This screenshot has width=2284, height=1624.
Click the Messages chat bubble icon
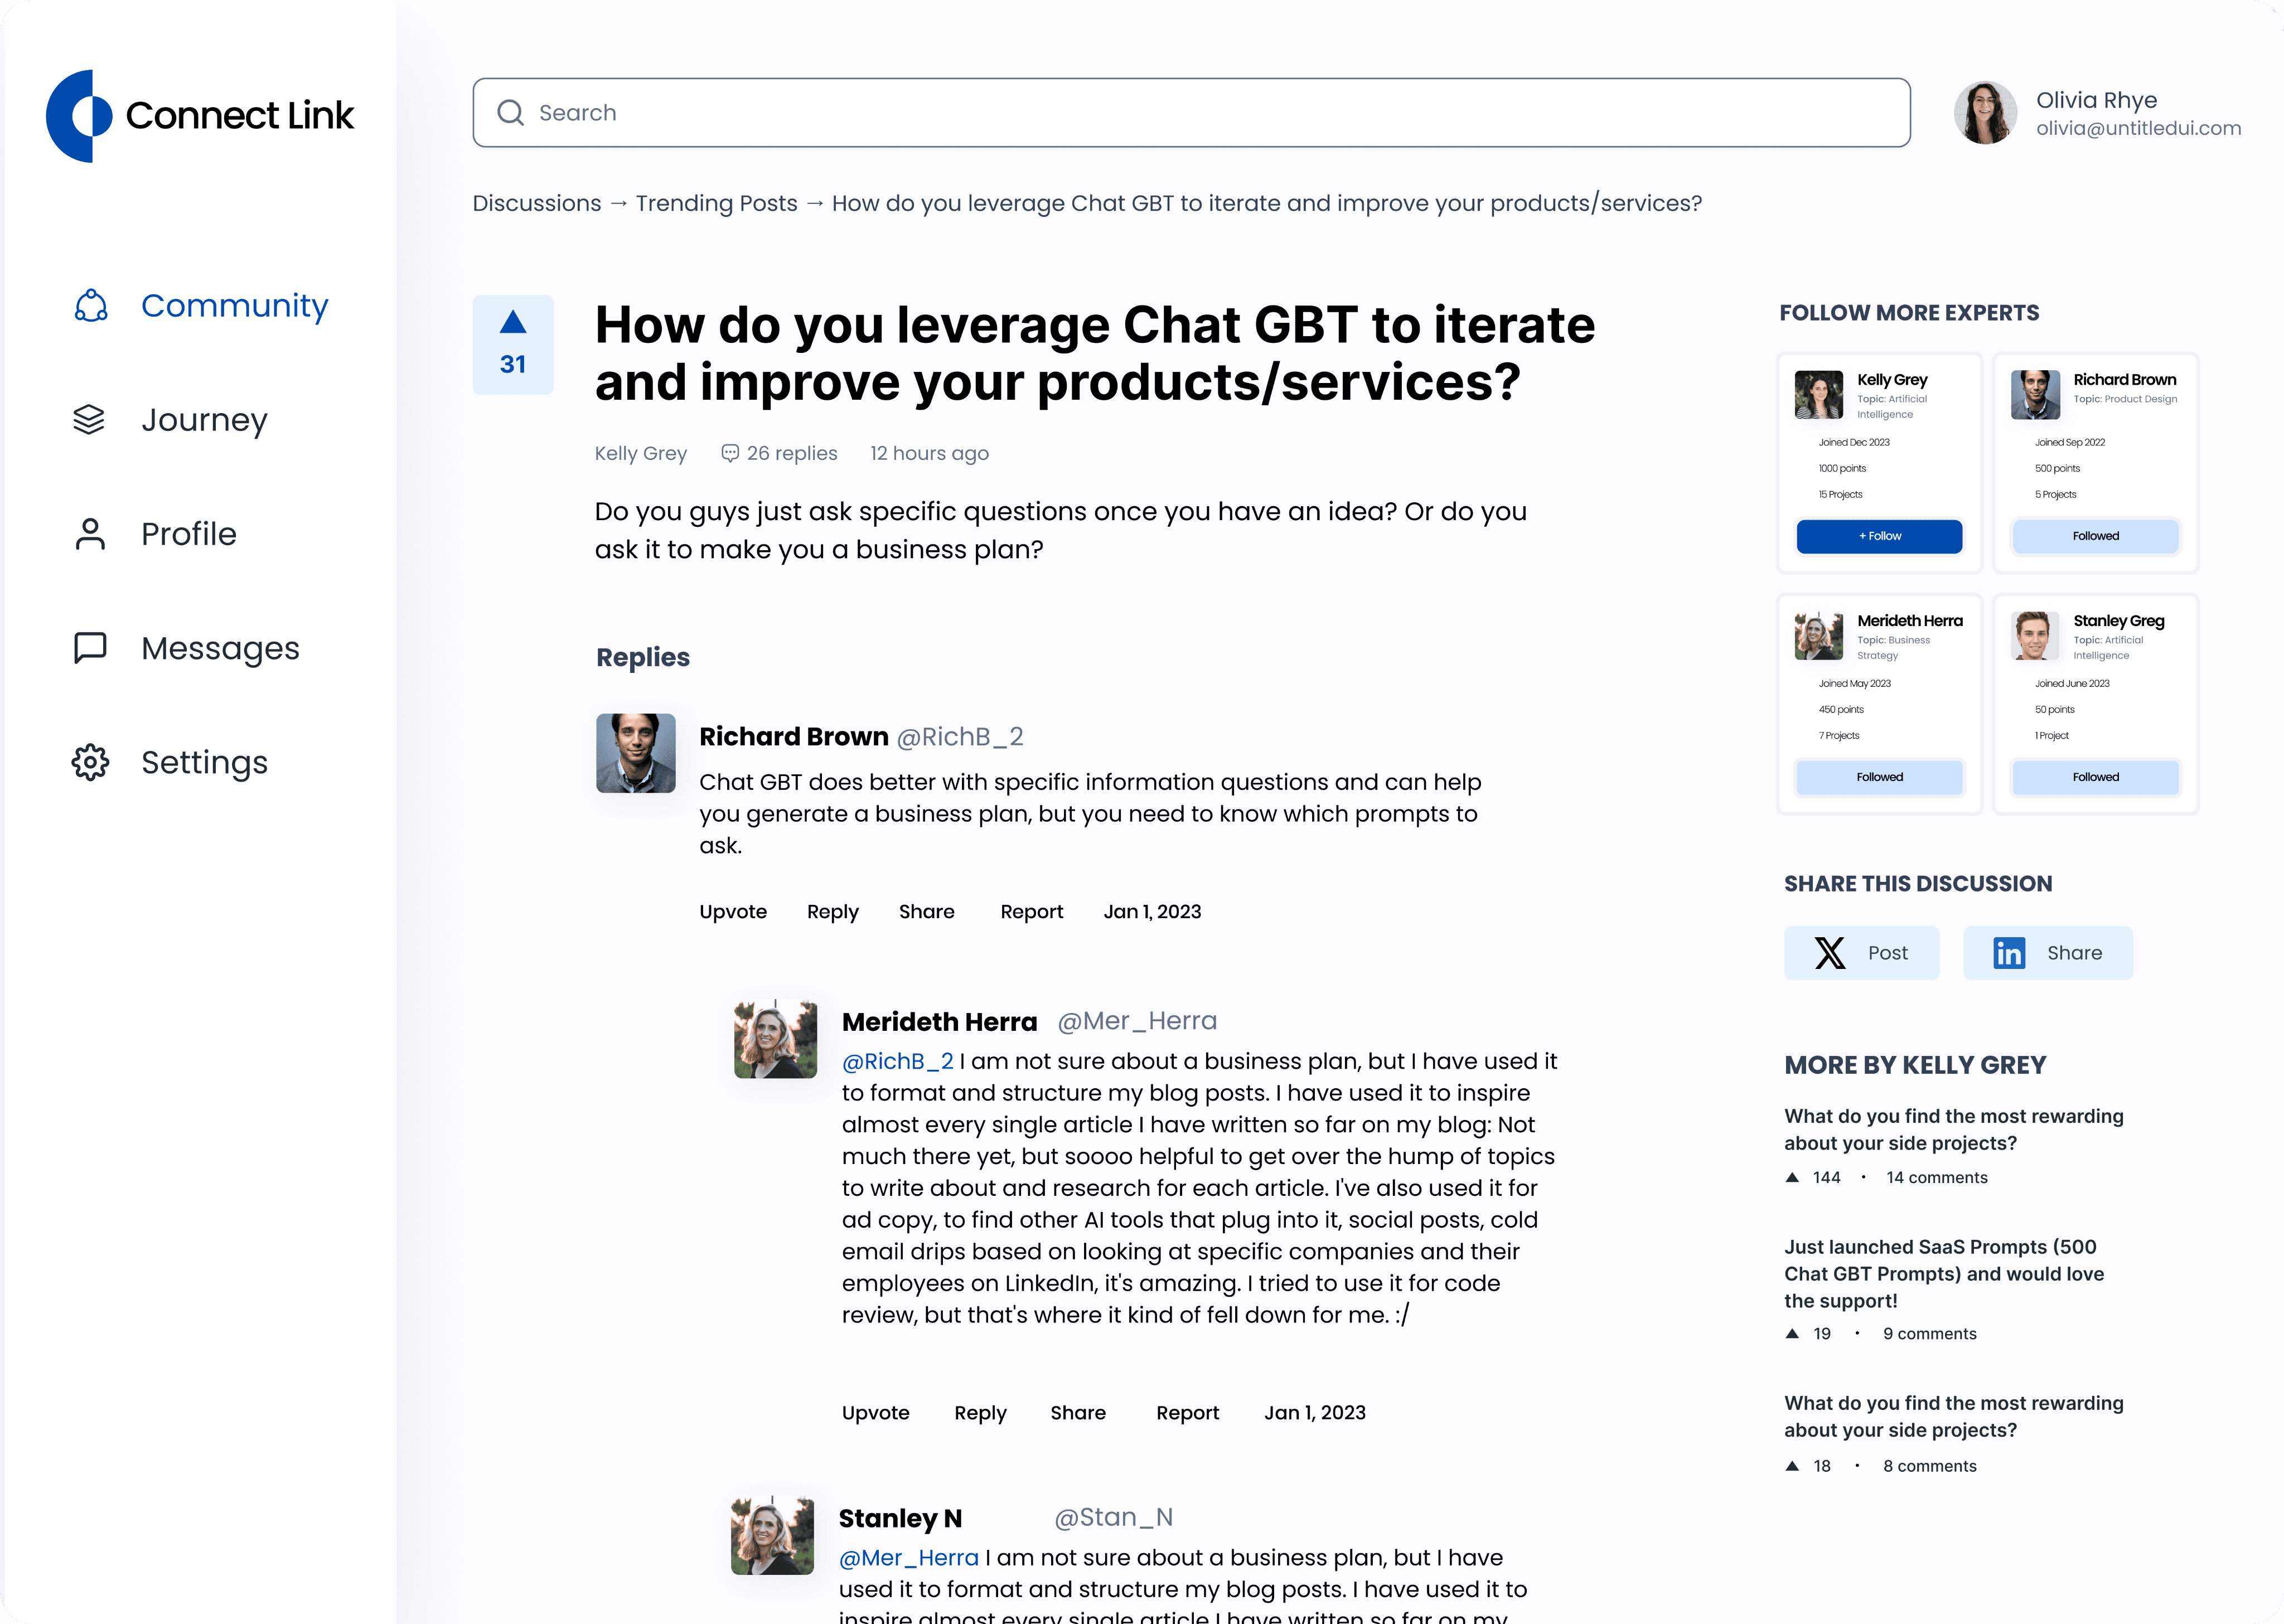(90, 648)
